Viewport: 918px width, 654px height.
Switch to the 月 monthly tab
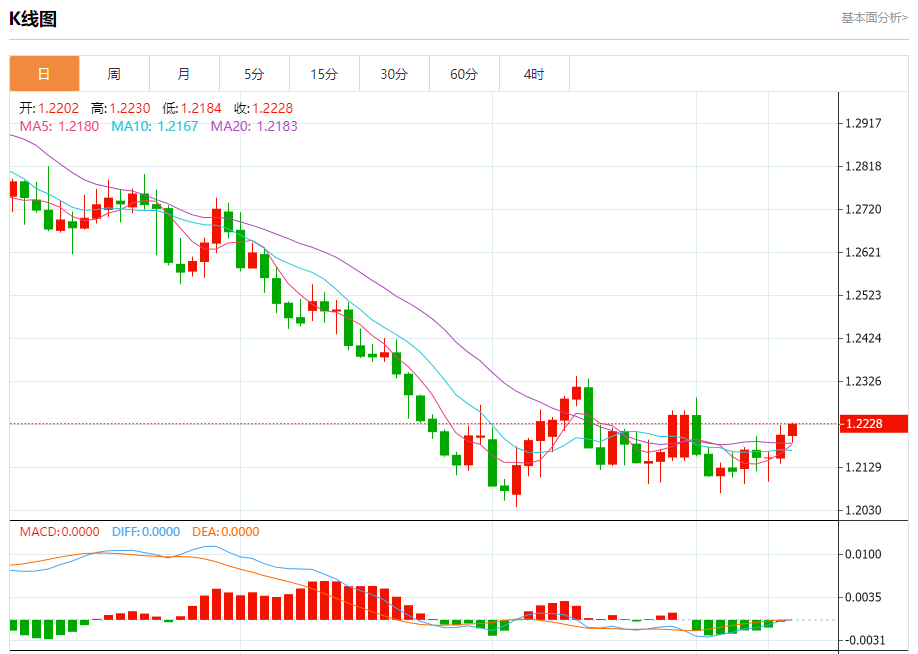point(184,74)
